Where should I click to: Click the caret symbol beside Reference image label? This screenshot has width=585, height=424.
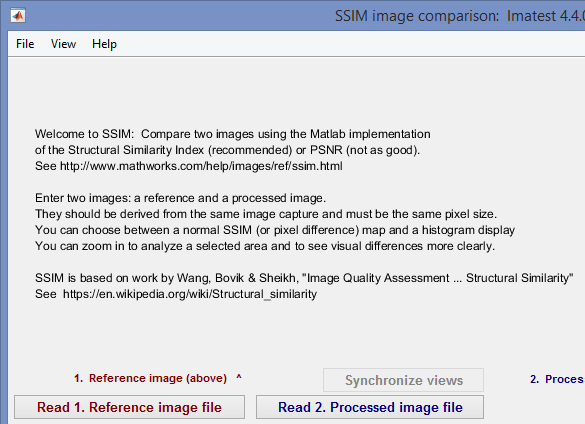click(x=239, y=377)
